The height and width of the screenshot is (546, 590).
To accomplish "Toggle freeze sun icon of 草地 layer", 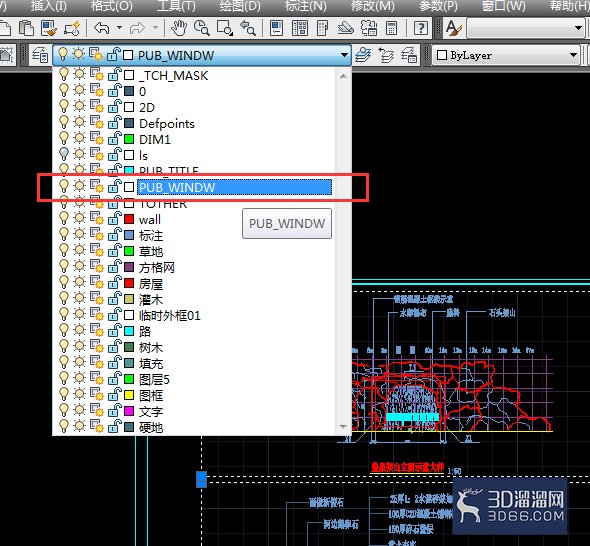I will point(79,251).
